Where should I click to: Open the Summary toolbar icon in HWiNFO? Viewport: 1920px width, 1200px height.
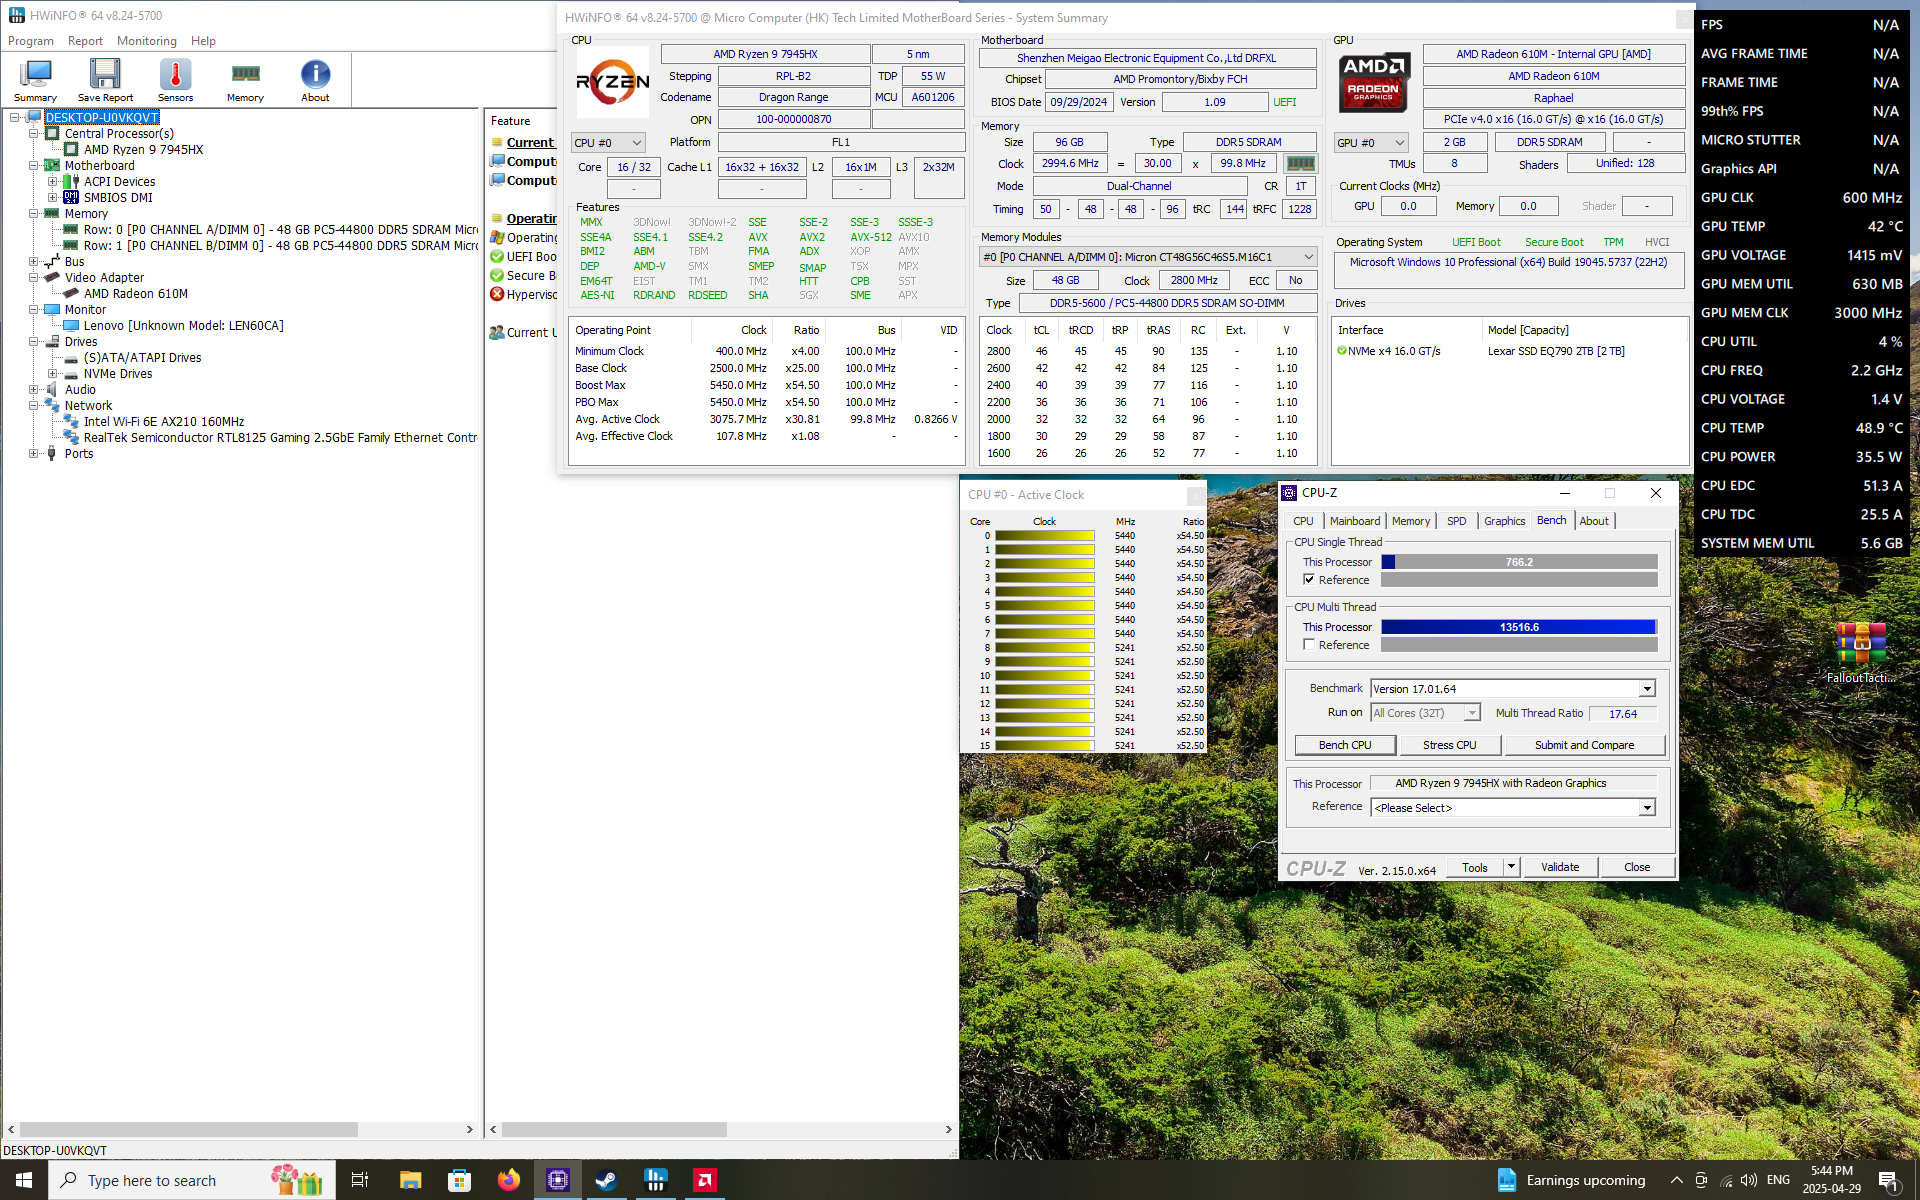36,80
